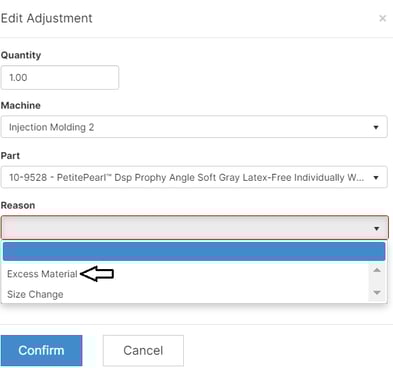This screenshot has width=393, height=371.
Task: Click the 10-9528 PetitePearl part value
Action: [x=186, y=178]
